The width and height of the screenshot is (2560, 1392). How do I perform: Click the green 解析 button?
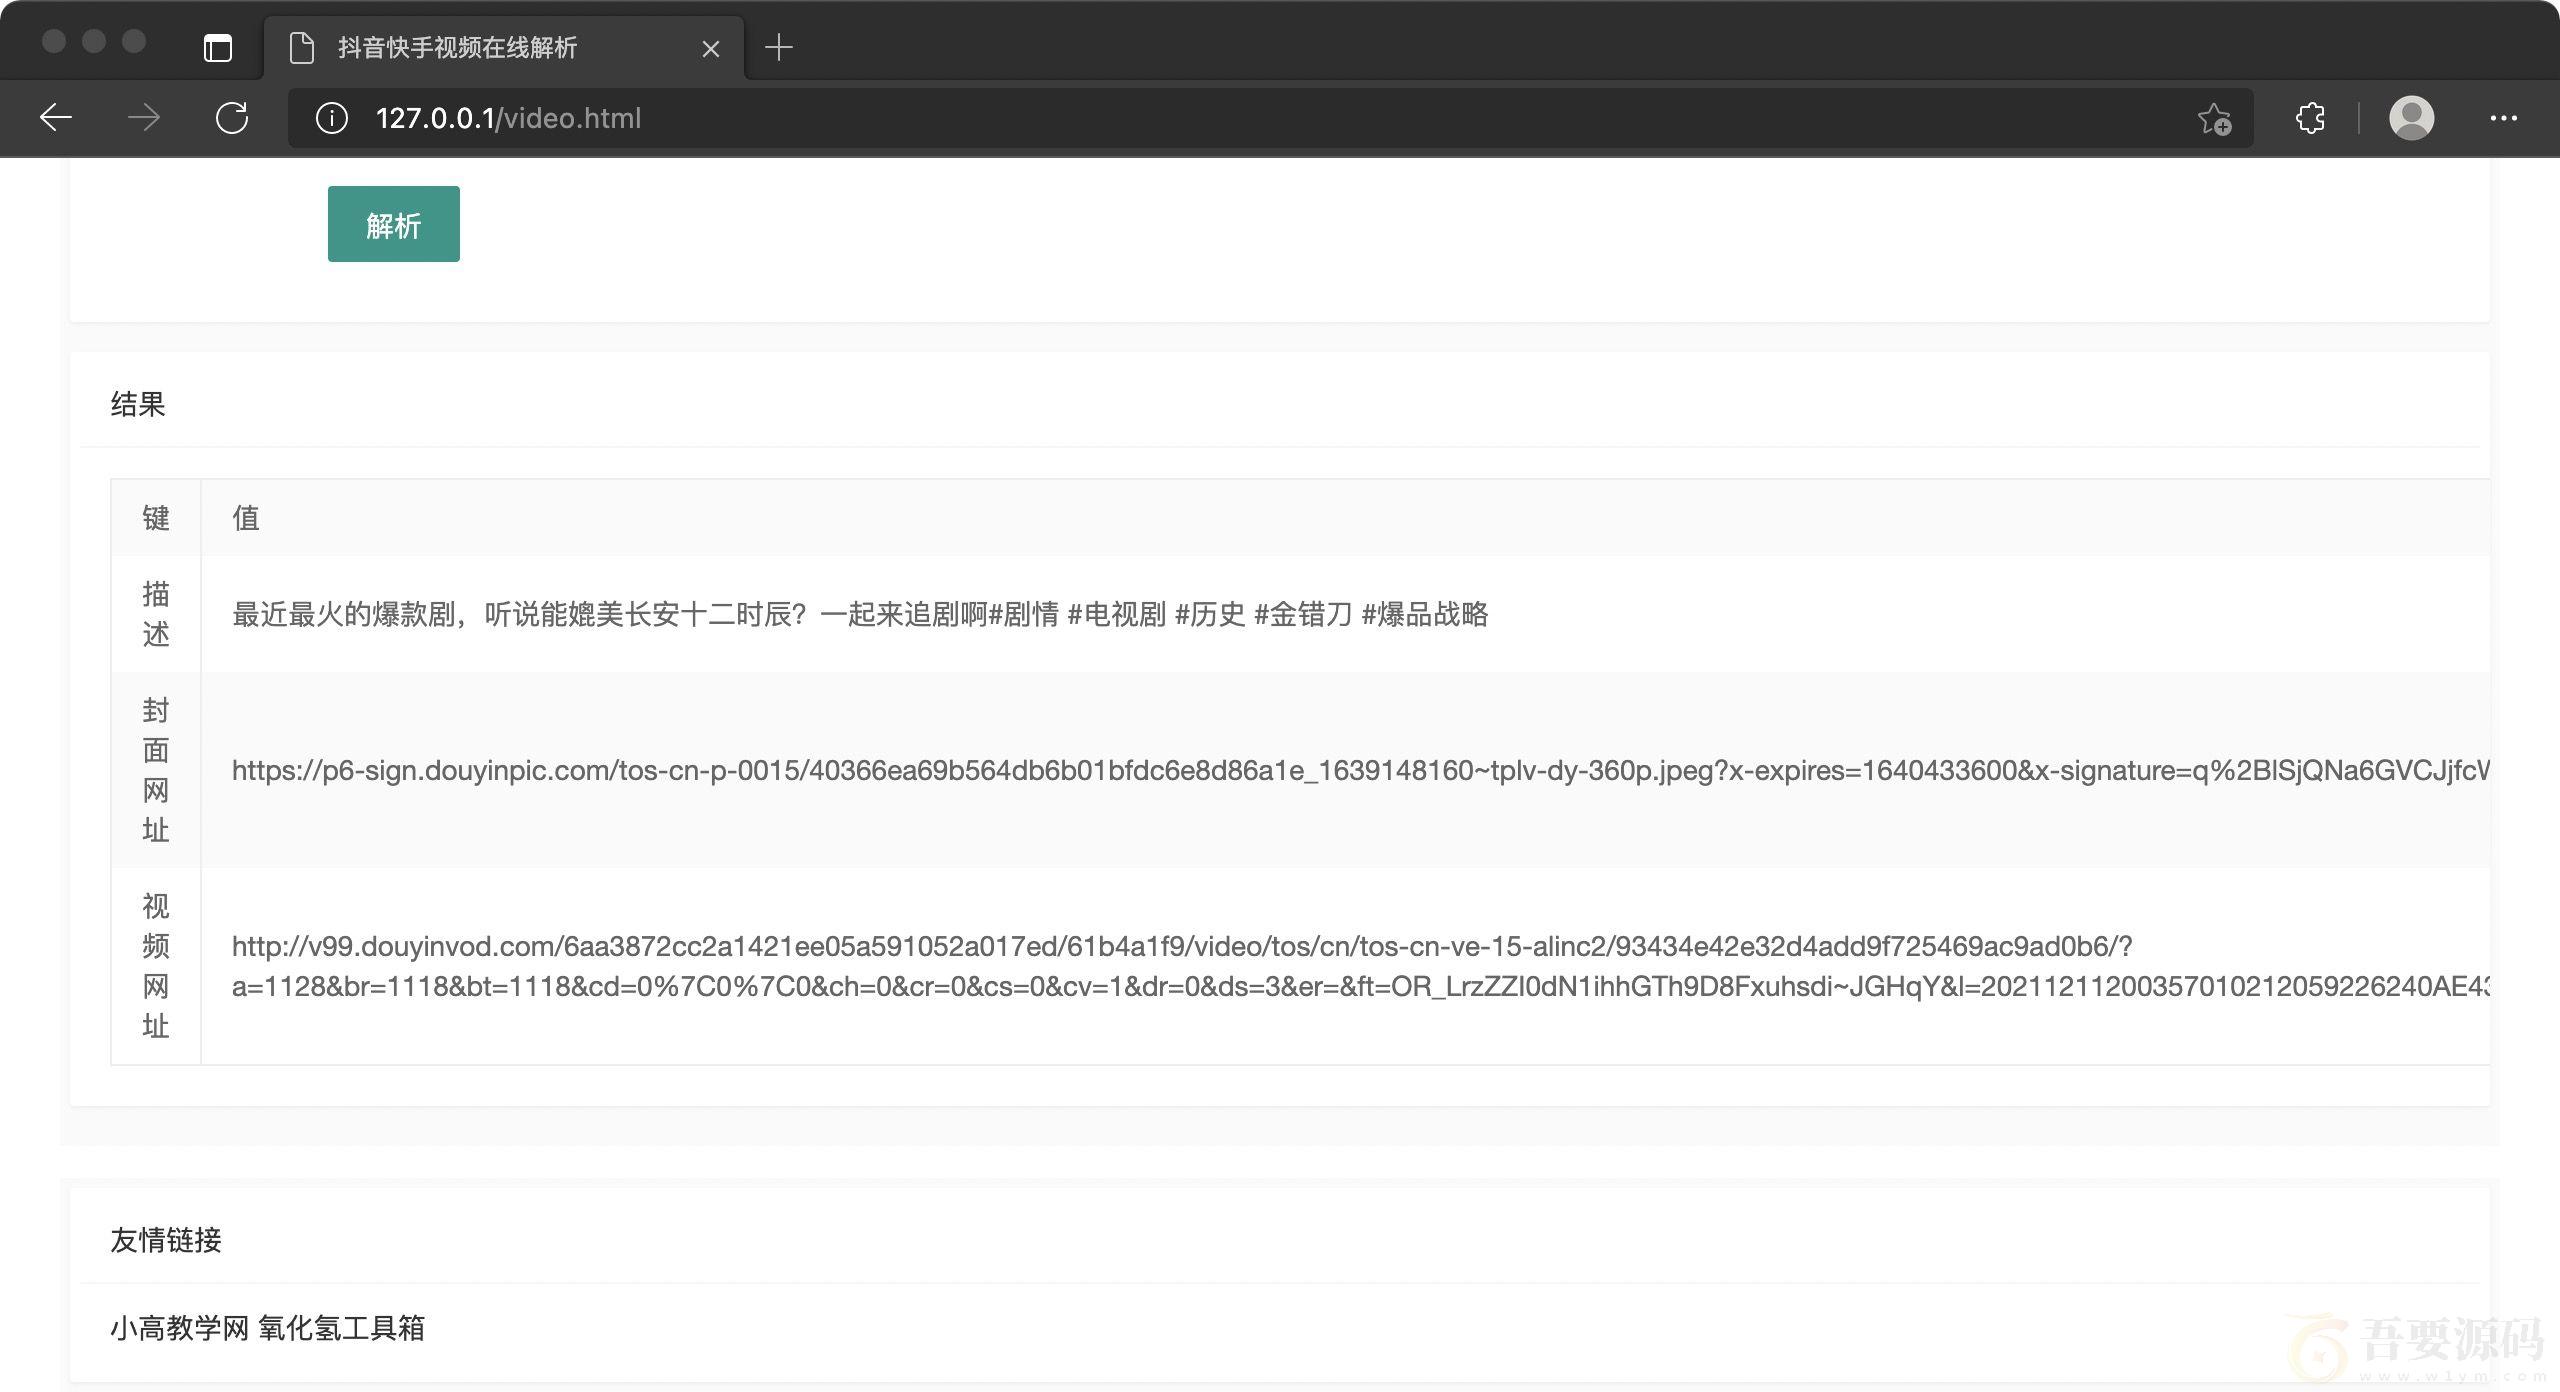coord(394,224)
